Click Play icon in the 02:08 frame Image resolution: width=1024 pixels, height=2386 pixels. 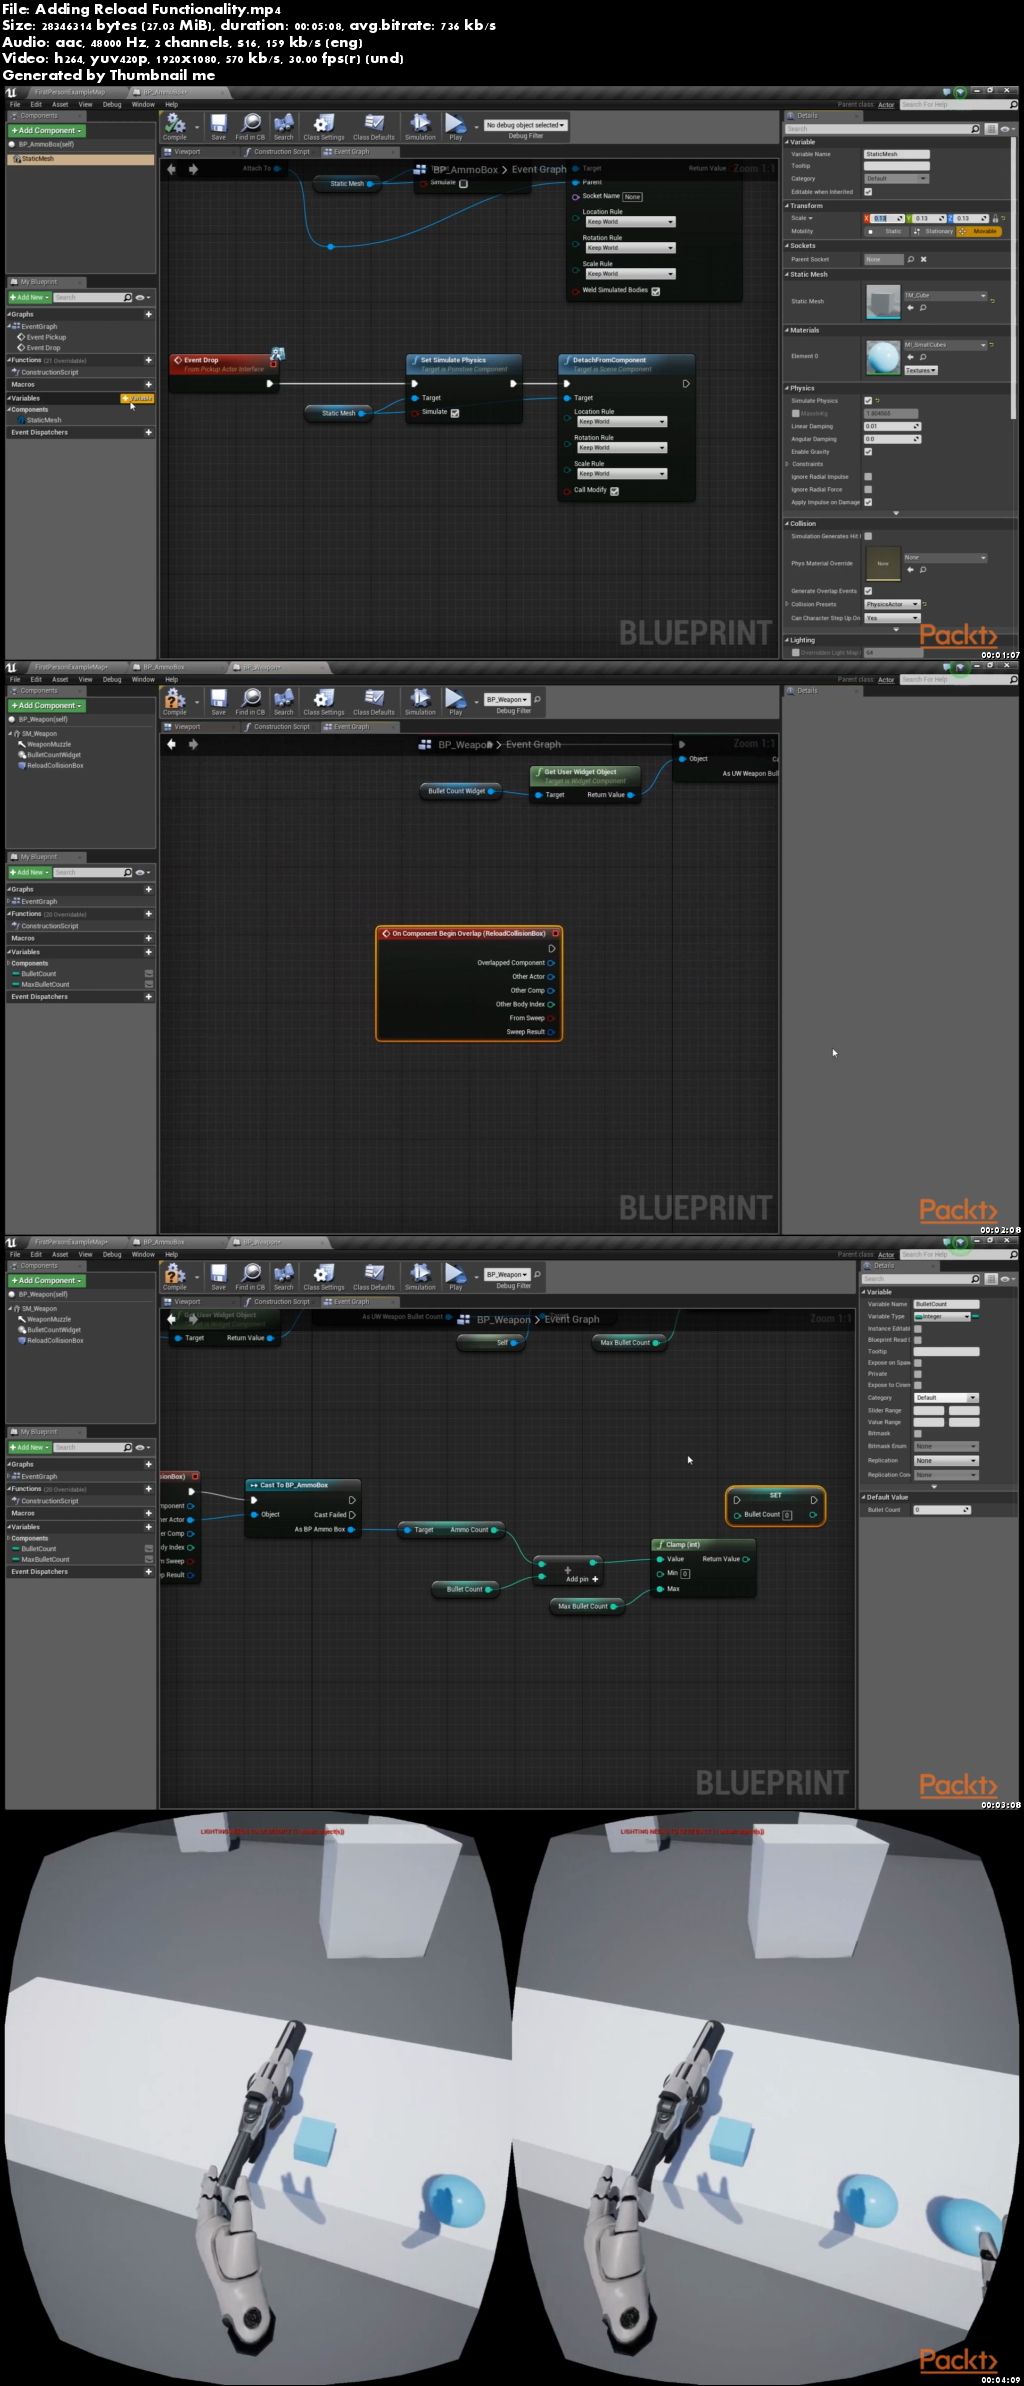tap(455, 699)
